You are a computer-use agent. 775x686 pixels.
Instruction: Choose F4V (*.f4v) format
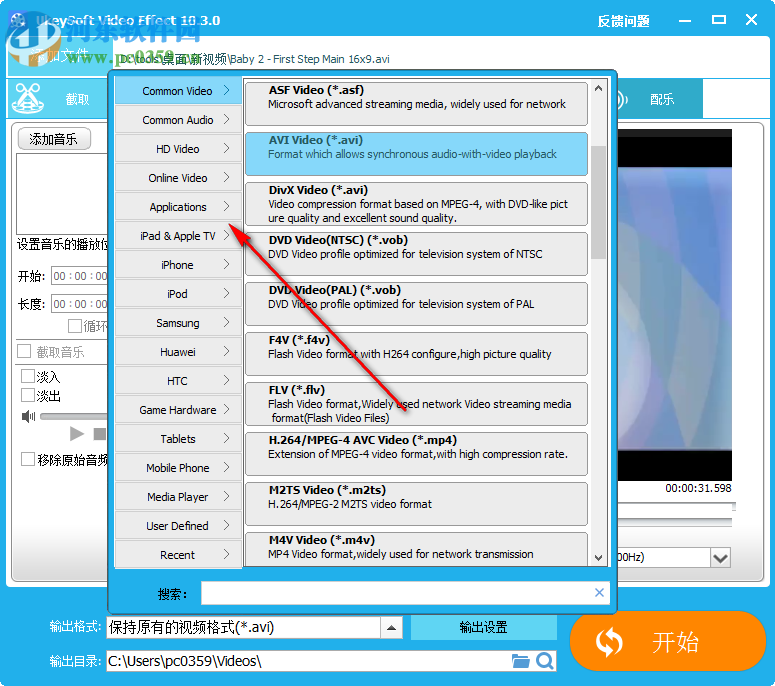(x=416, y=353)
